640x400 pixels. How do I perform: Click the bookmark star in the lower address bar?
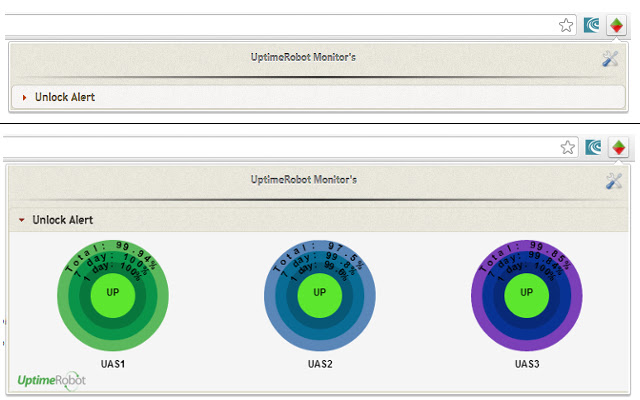(x=567, y=148)
